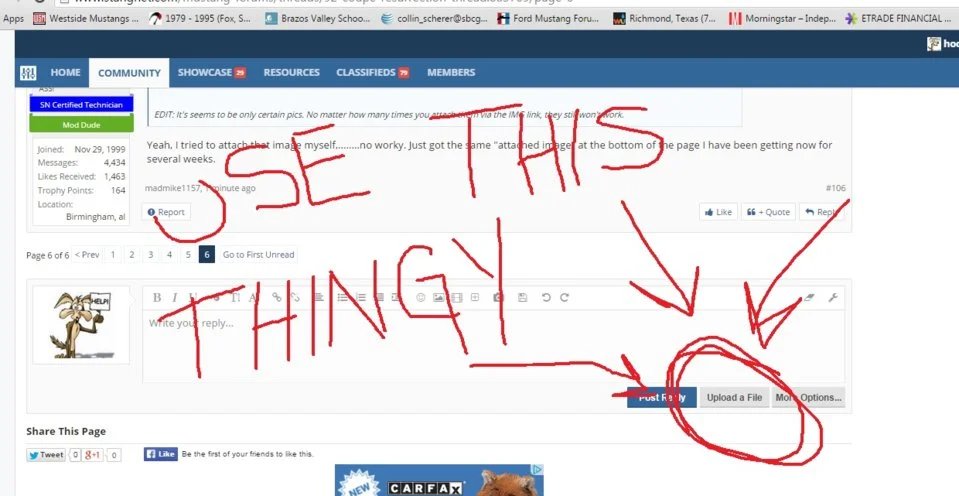Open the text alignment option
The image size is (959, 496).
tap(319, 298)
